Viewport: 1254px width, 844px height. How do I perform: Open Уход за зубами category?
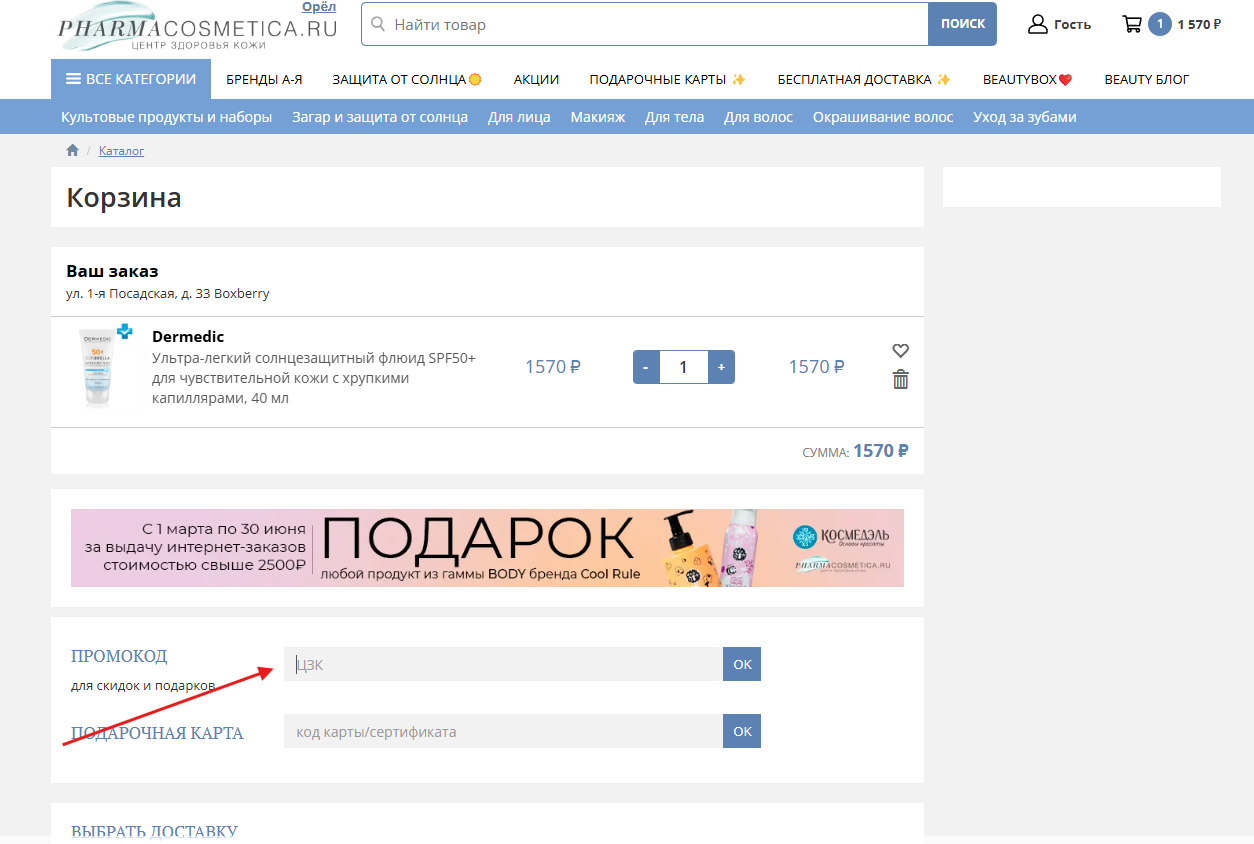[1025, 117]
